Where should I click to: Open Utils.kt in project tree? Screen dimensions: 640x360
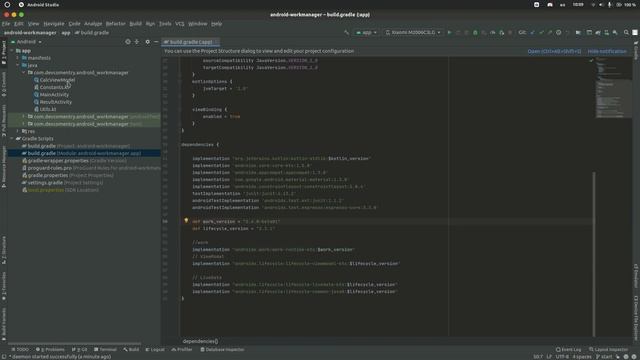click(x=48, y=109)
